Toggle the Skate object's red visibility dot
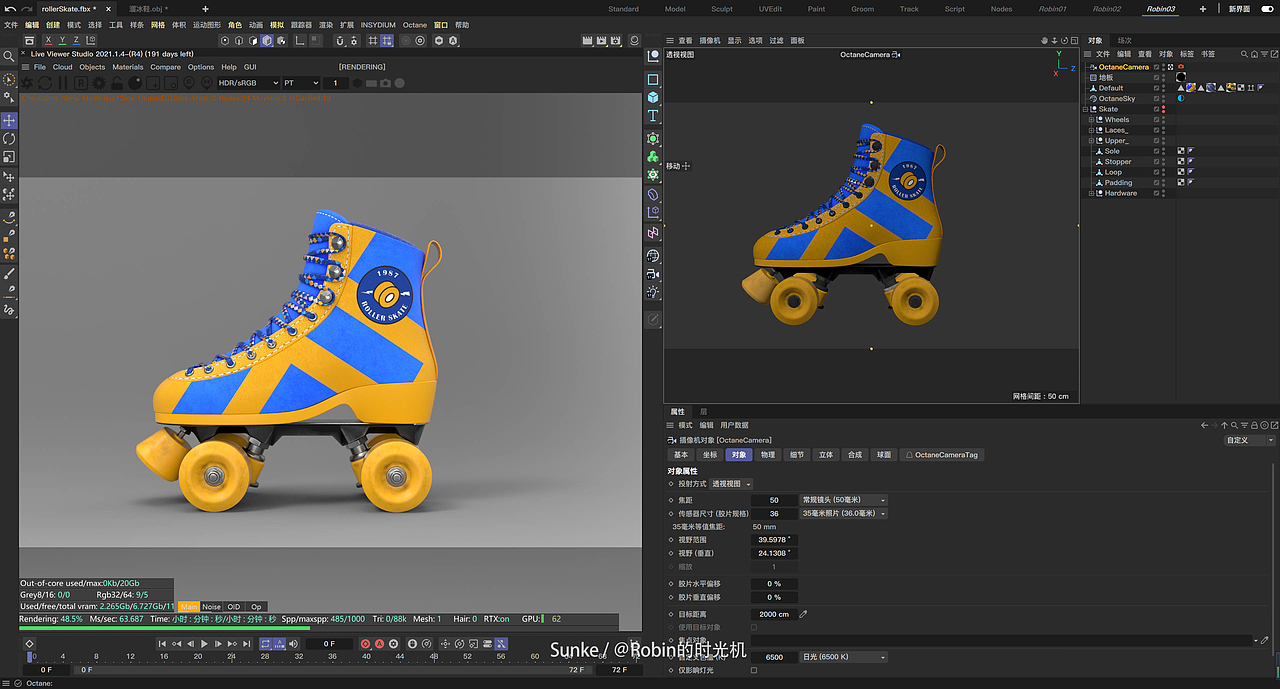This screenshot has width=1280, height=689. 1163,107
